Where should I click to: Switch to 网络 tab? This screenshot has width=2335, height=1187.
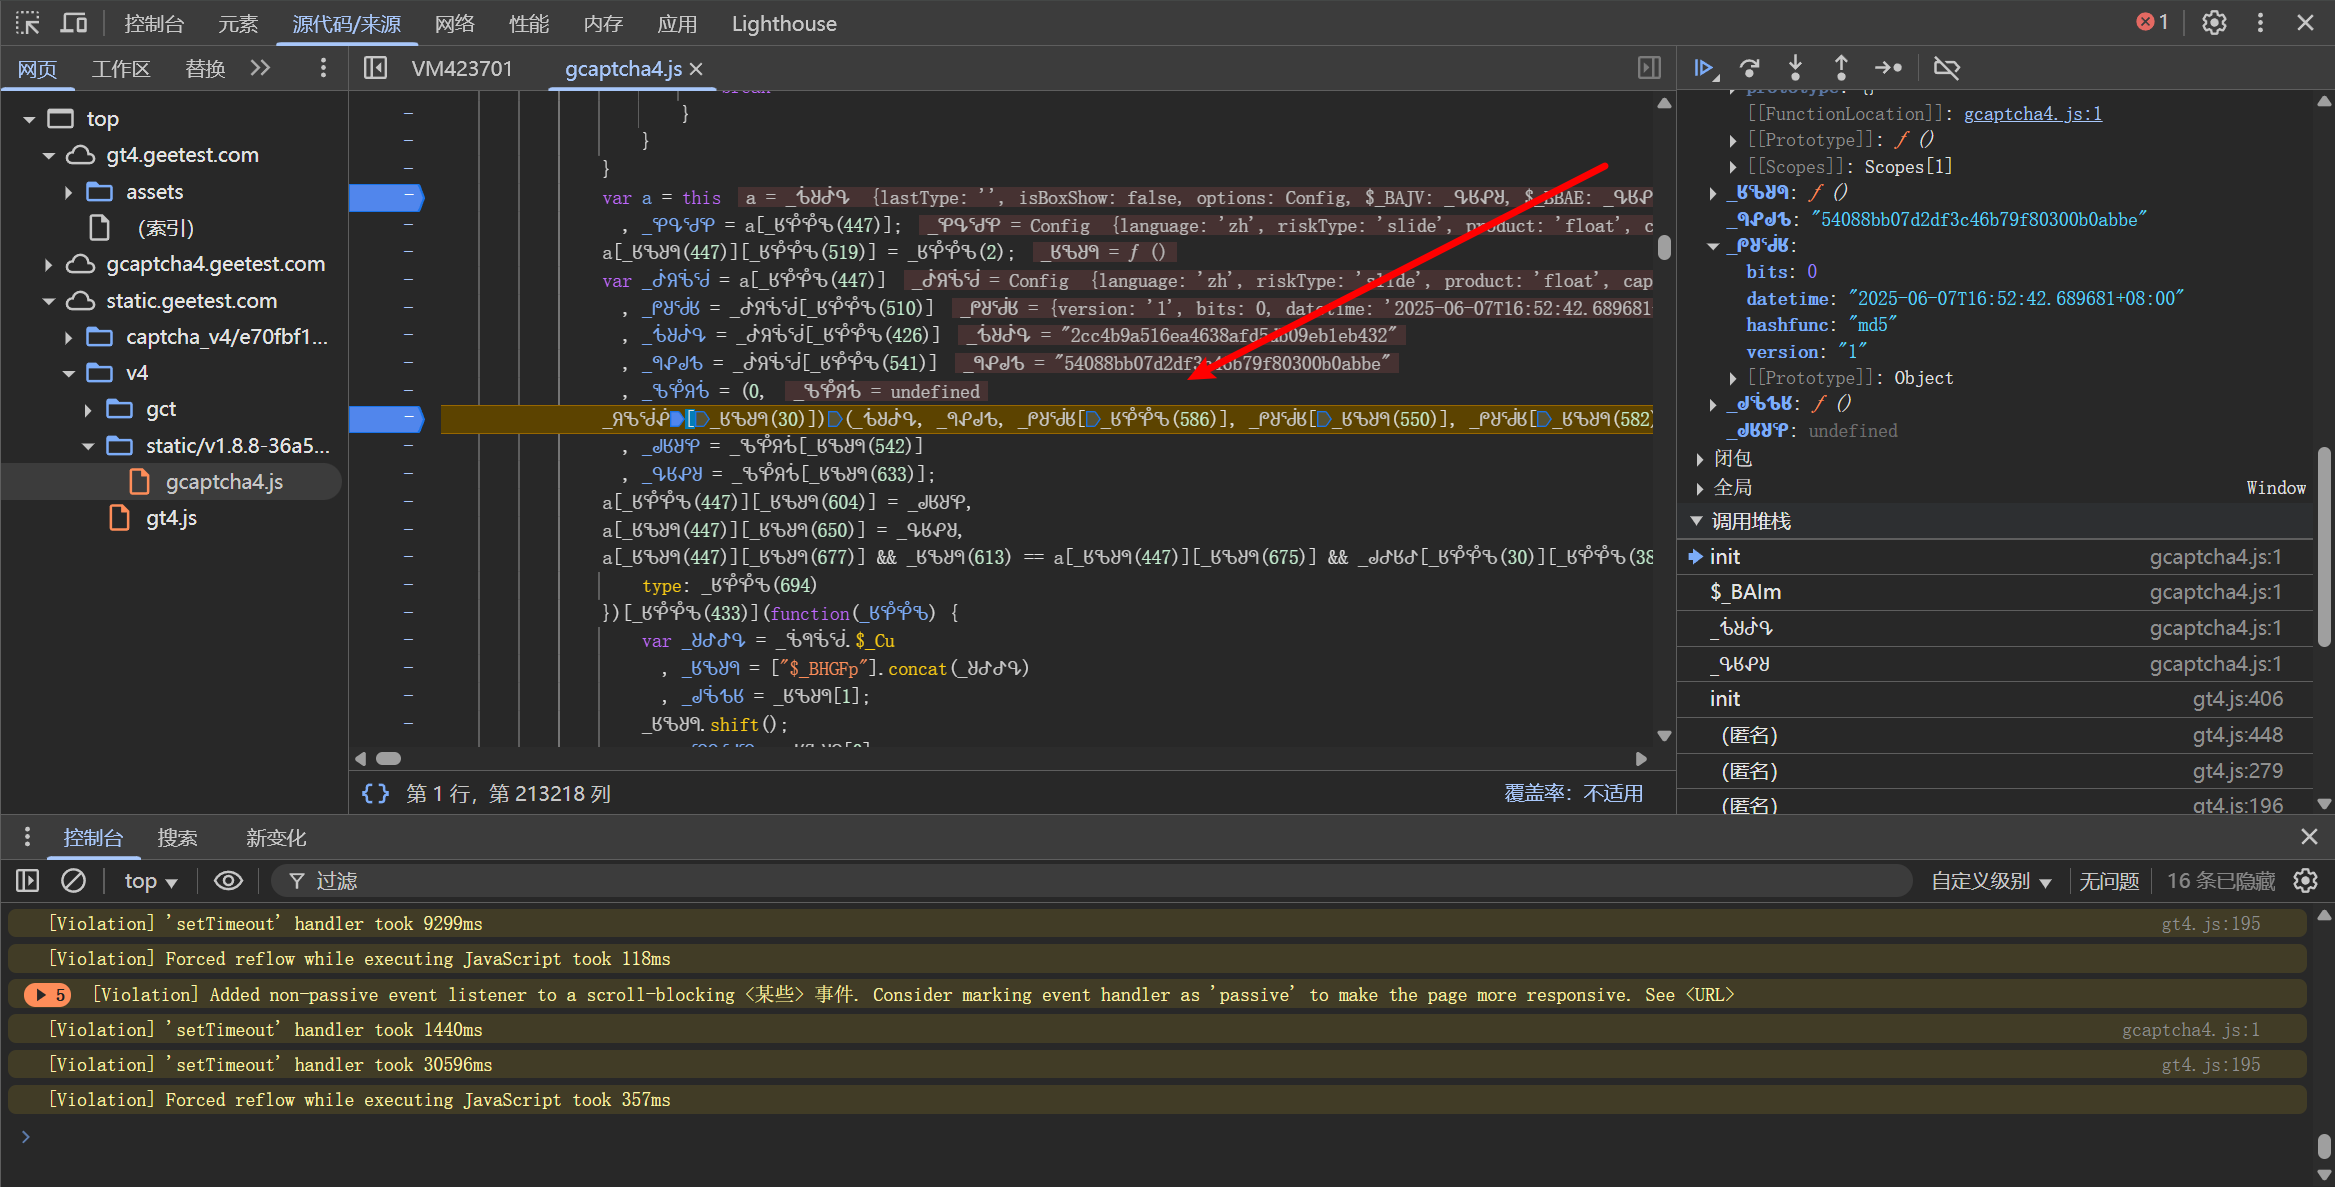coord(455,23)
